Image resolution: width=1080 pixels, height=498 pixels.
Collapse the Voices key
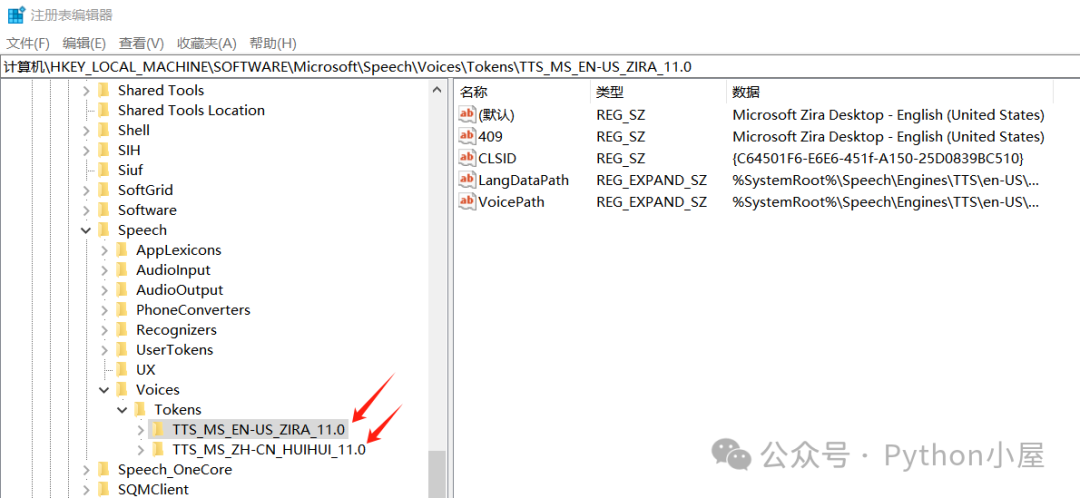[104, 390]
